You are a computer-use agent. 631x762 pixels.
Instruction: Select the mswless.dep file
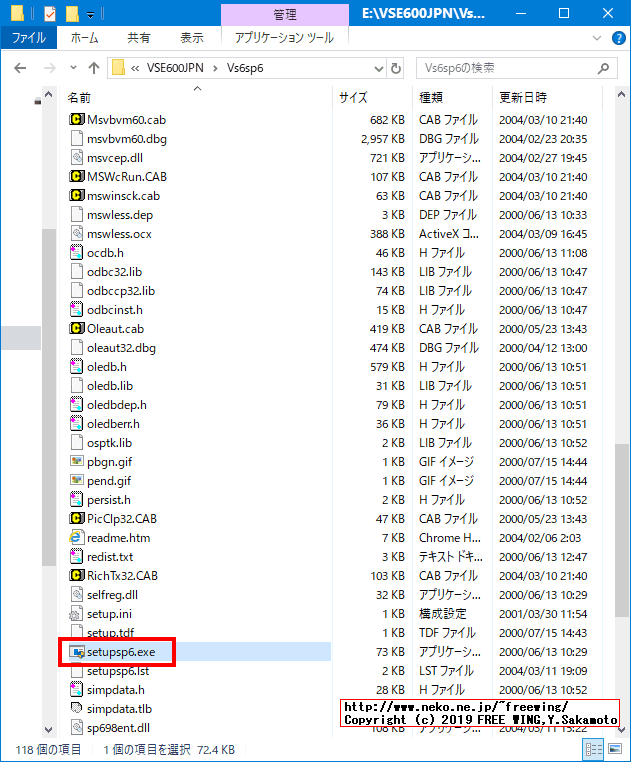click(x=120, y=215)
